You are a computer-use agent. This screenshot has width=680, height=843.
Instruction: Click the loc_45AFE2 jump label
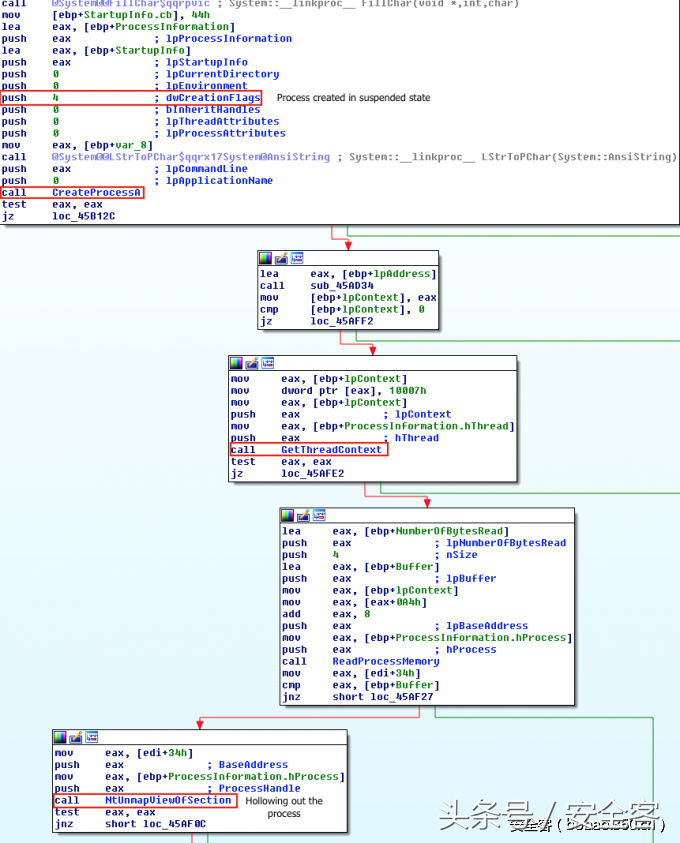click(x=312, y=473)
